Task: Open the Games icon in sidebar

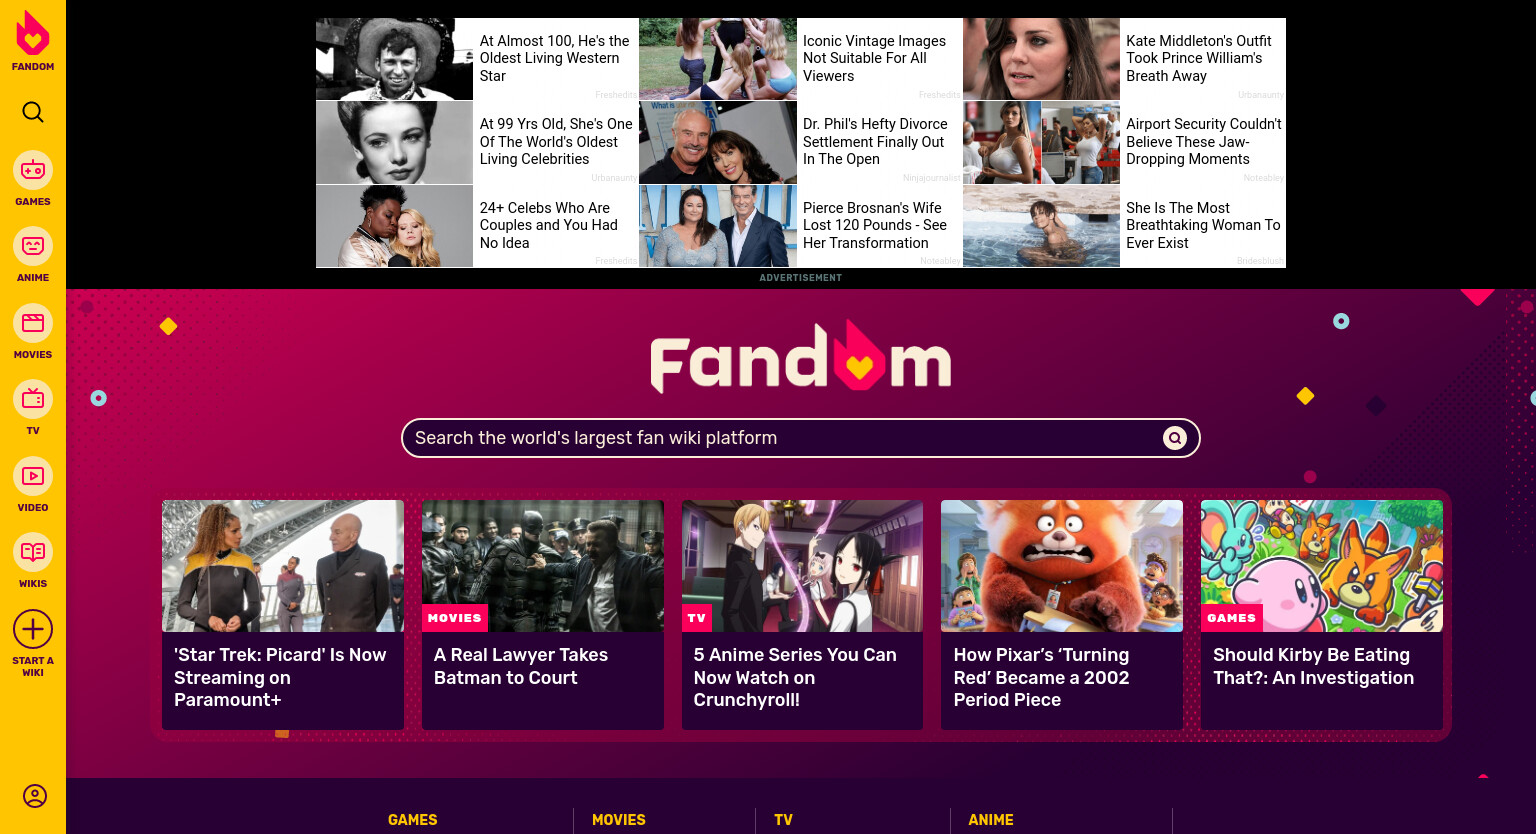Action: (x=33, y=170)
